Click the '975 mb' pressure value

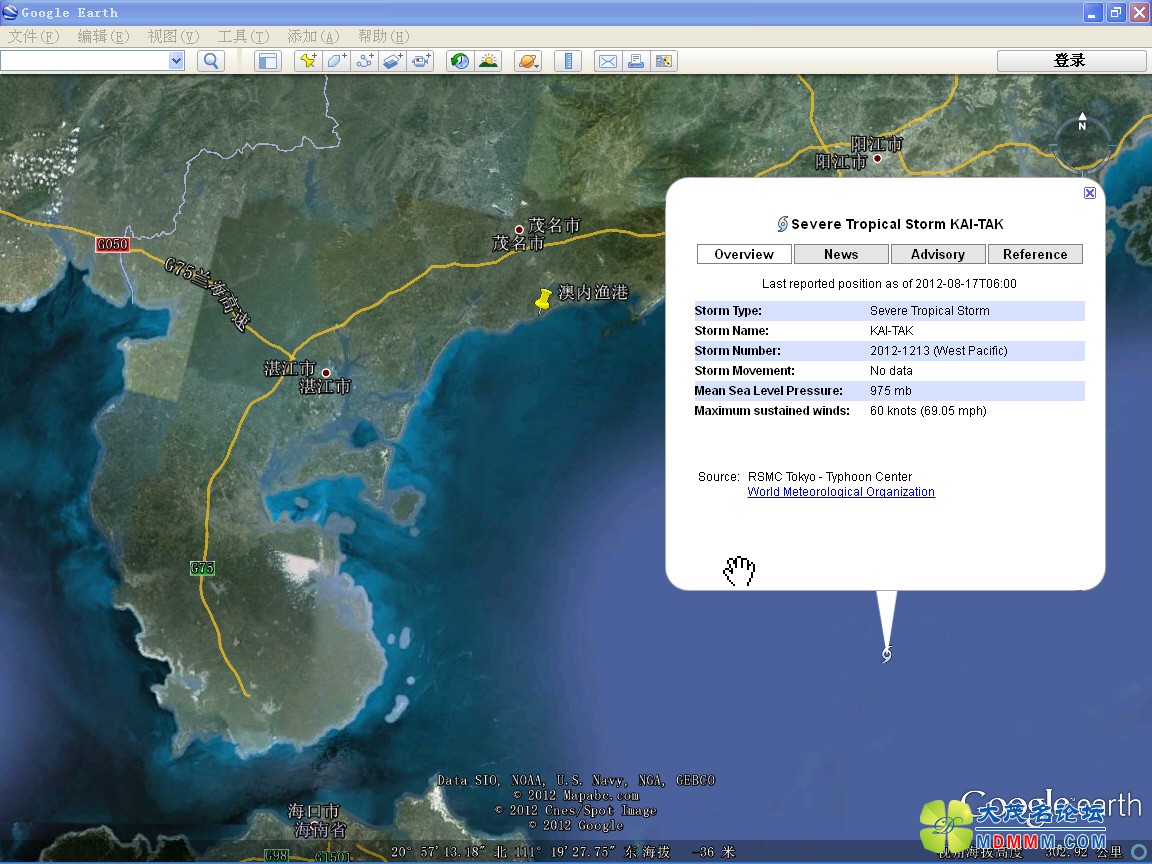click(x=890, y=391)
